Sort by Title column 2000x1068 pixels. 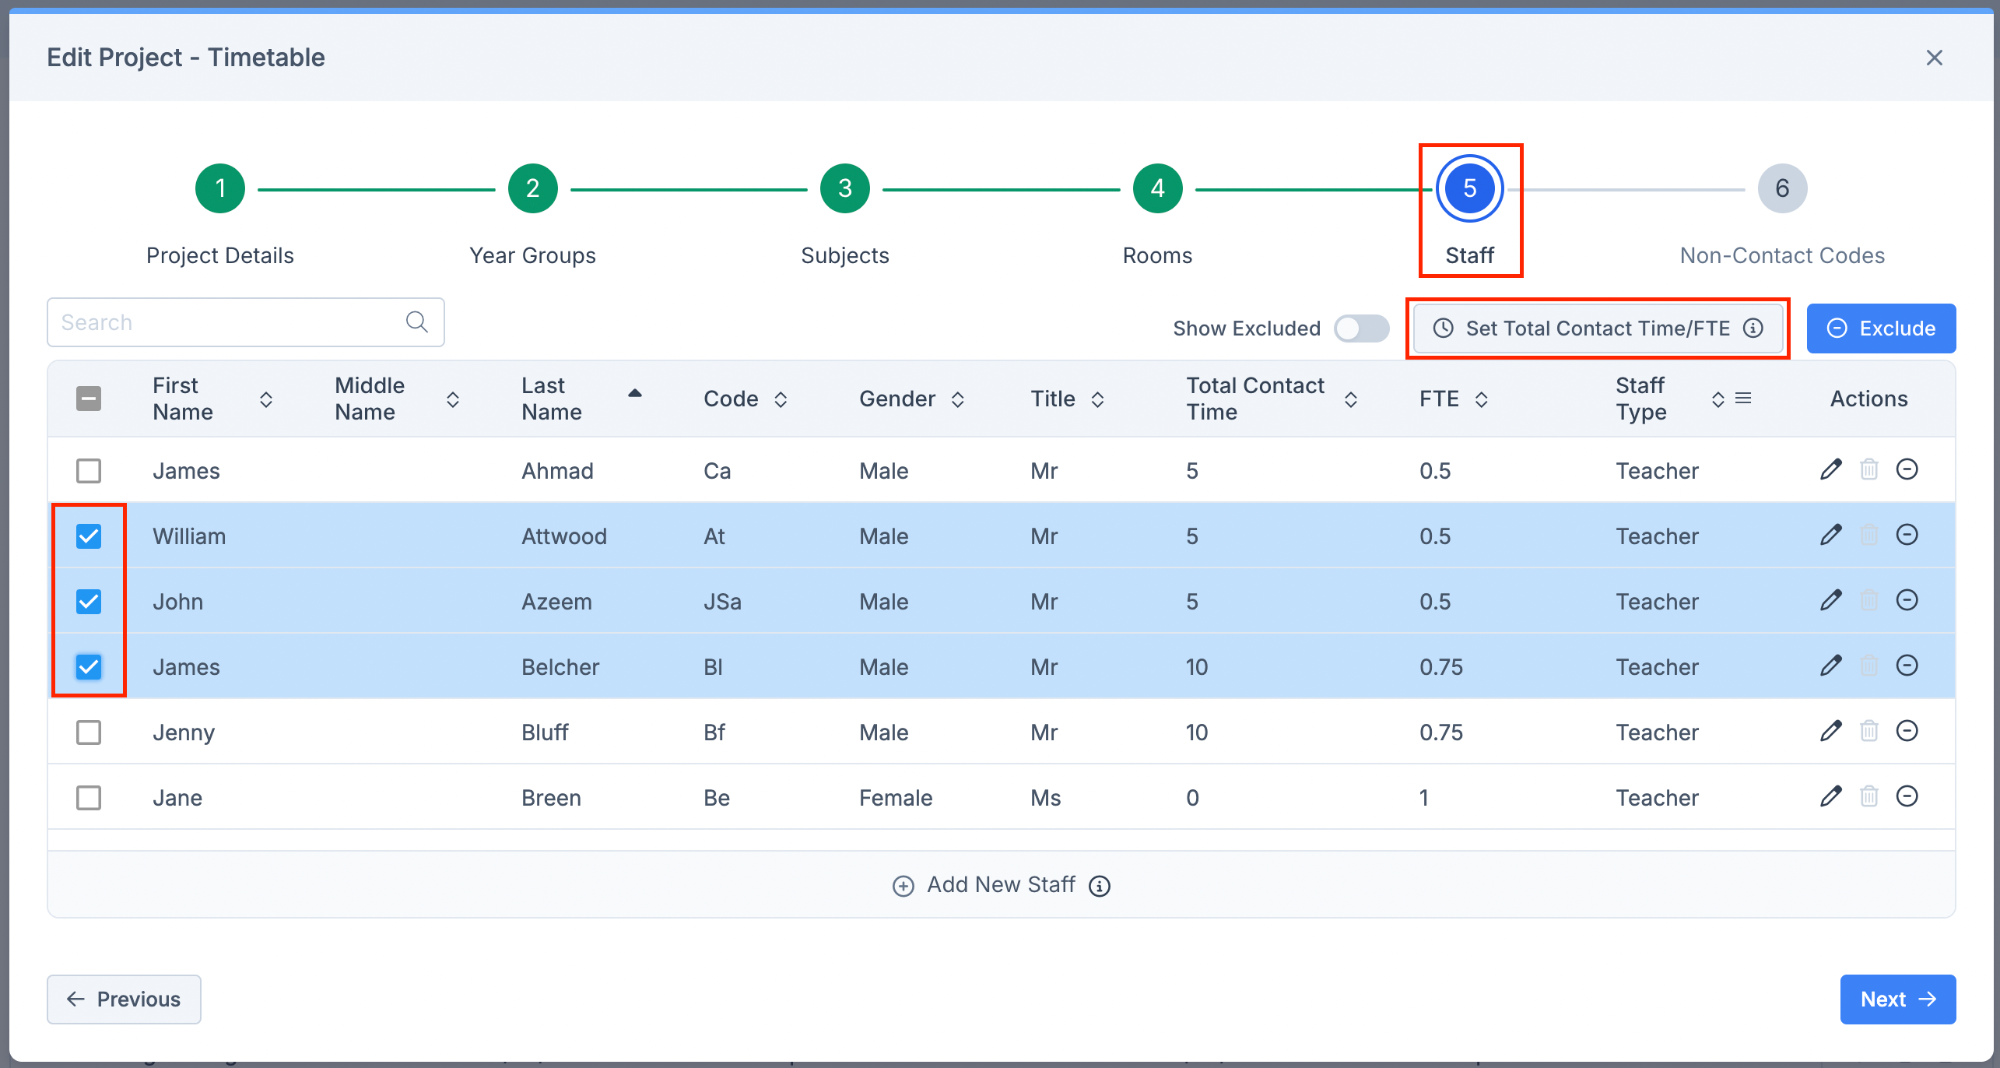(x=1098, y=399)
